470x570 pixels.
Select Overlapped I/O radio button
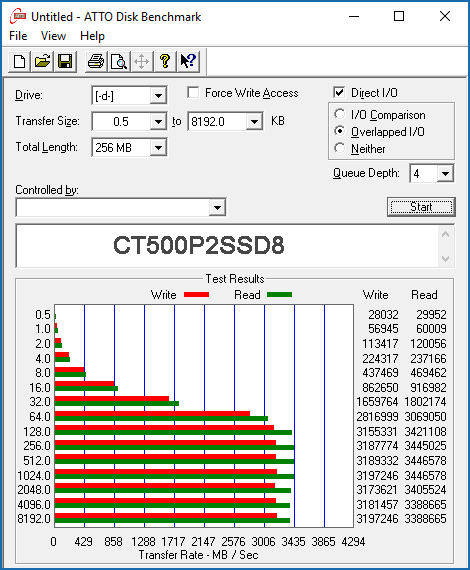click(340, 131)
